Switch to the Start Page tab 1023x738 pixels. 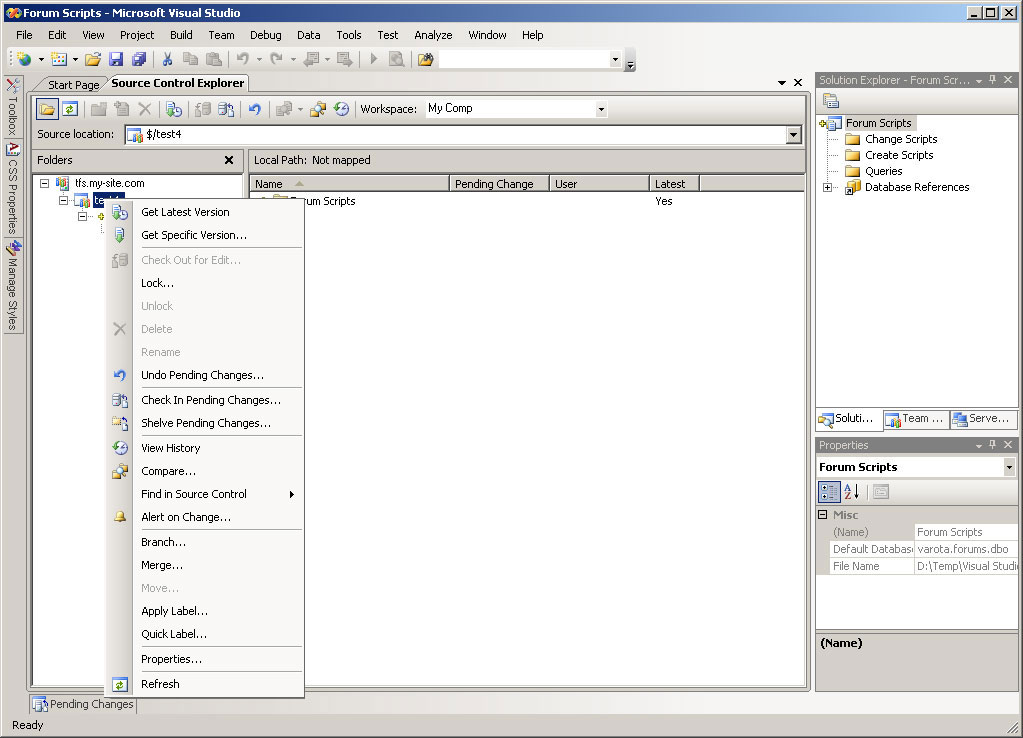tap(72, 84)
